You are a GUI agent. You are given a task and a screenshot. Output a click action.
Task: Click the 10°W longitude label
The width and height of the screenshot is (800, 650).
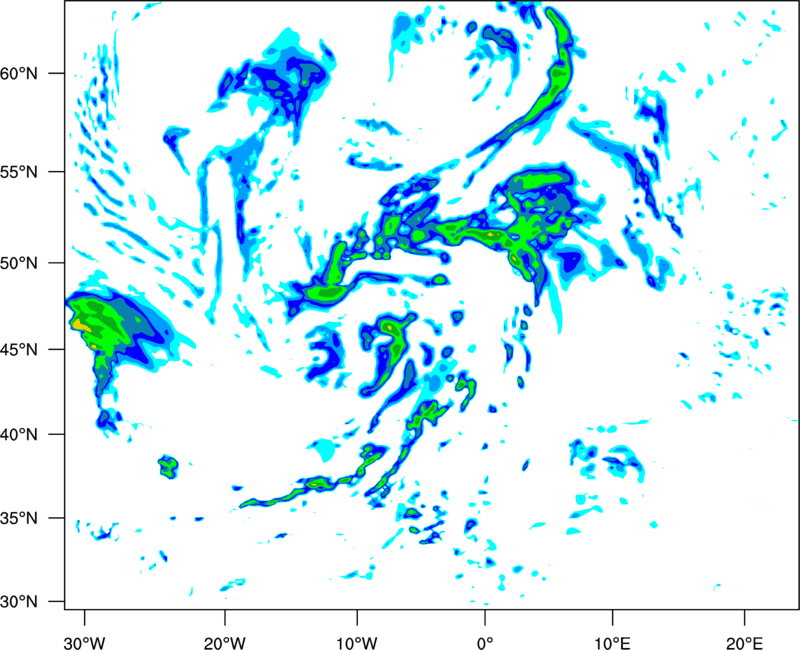pyautogui.click(x=356, y=643)
